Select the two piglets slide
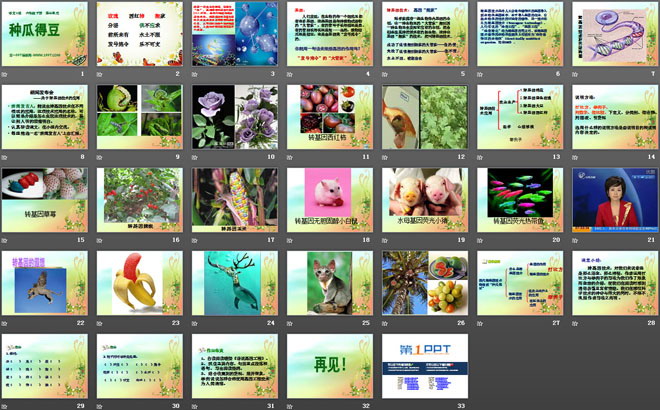Viewport: 660px width, 410px height. [x=425, y=200]
